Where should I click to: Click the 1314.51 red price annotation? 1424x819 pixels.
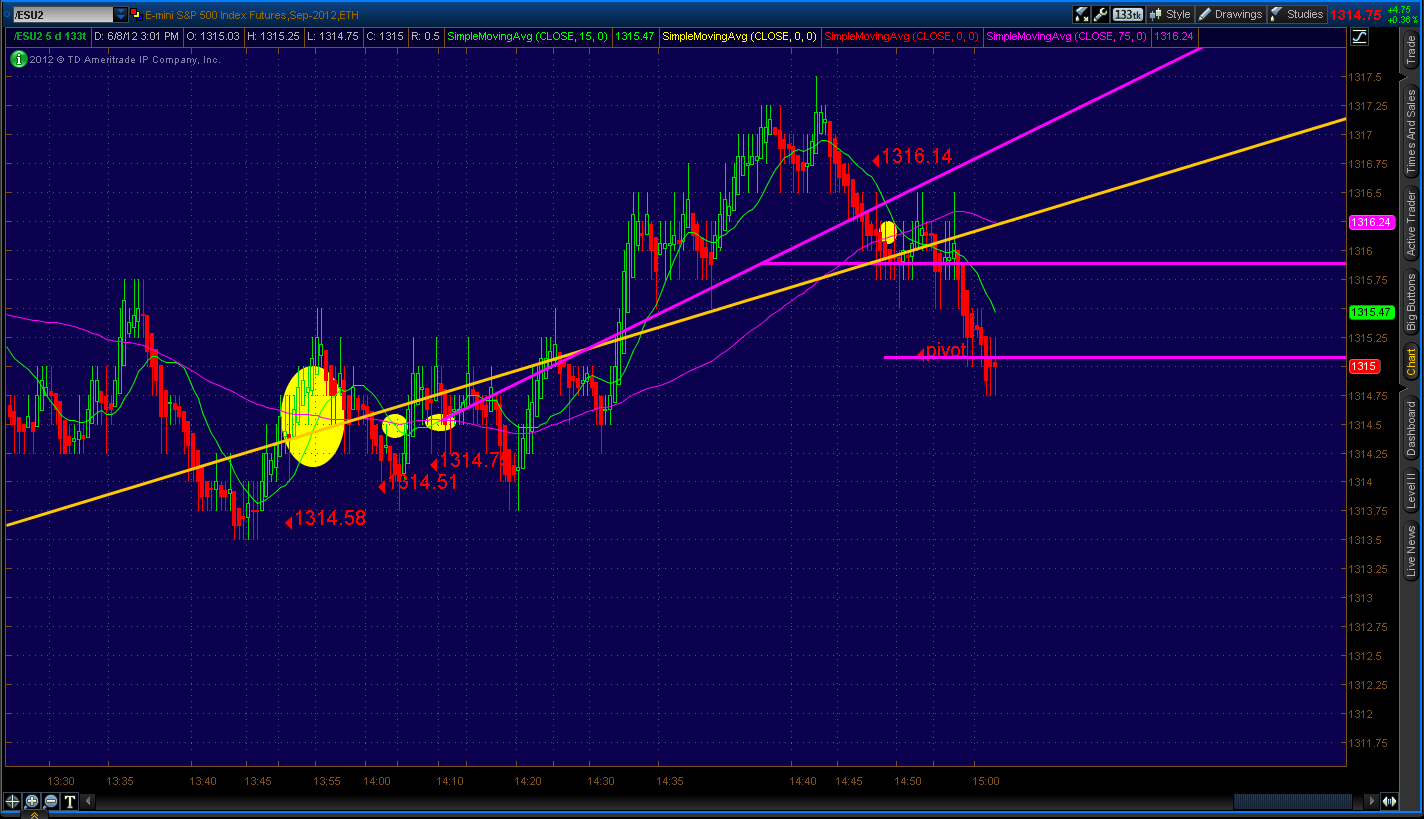point(423,483)
